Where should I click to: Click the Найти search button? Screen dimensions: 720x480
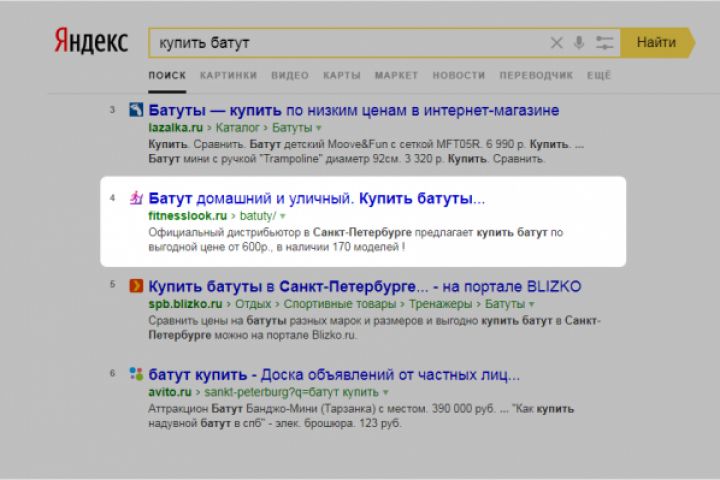(x=658, y=43)
